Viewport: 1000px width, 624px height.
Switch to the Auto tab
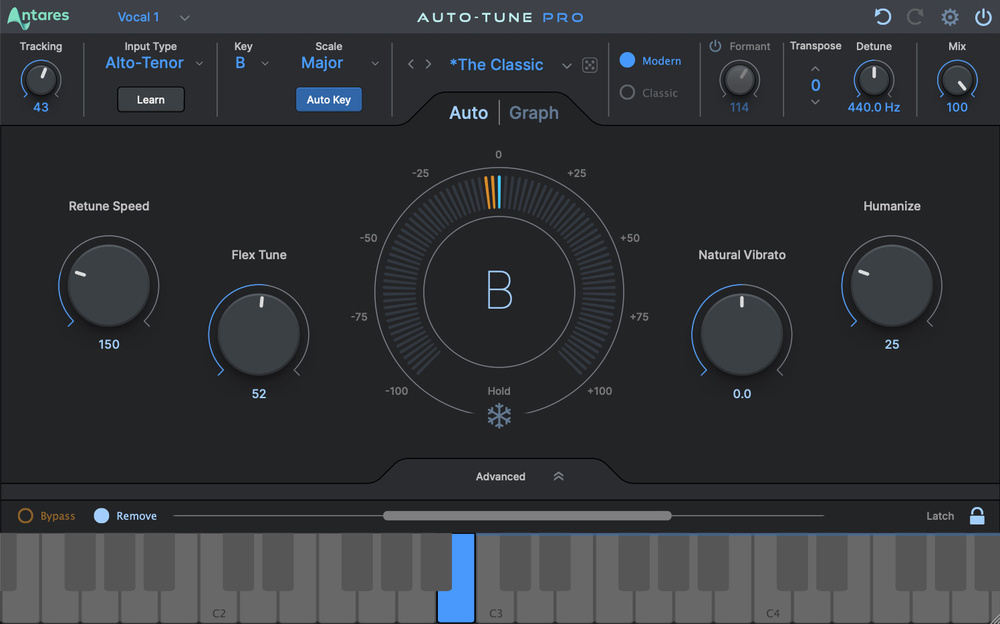[x=468, y=113]
